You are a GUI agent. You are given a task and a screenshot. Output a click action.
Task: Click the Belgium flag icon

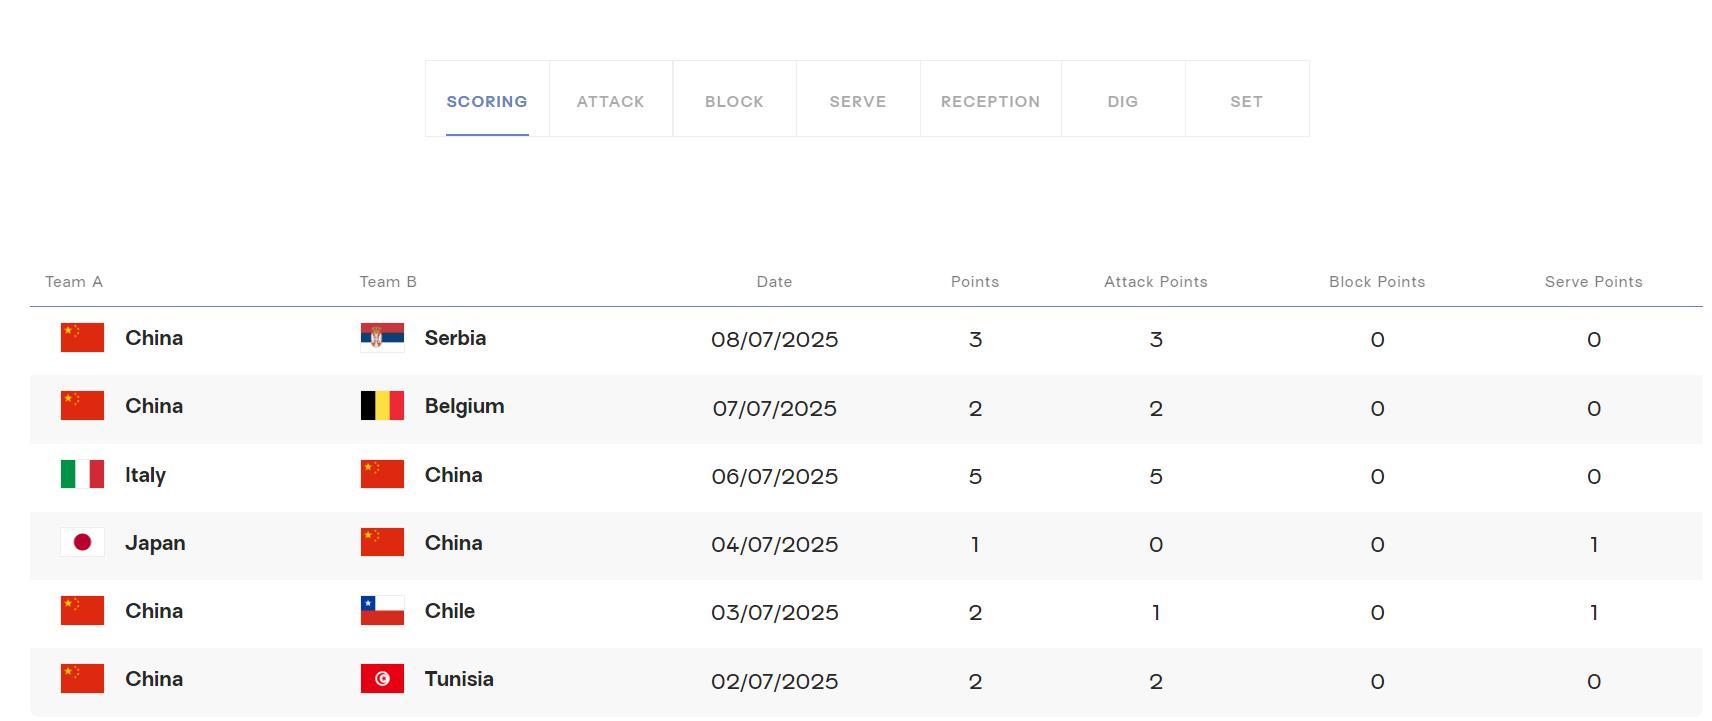[x=382, y=406]
